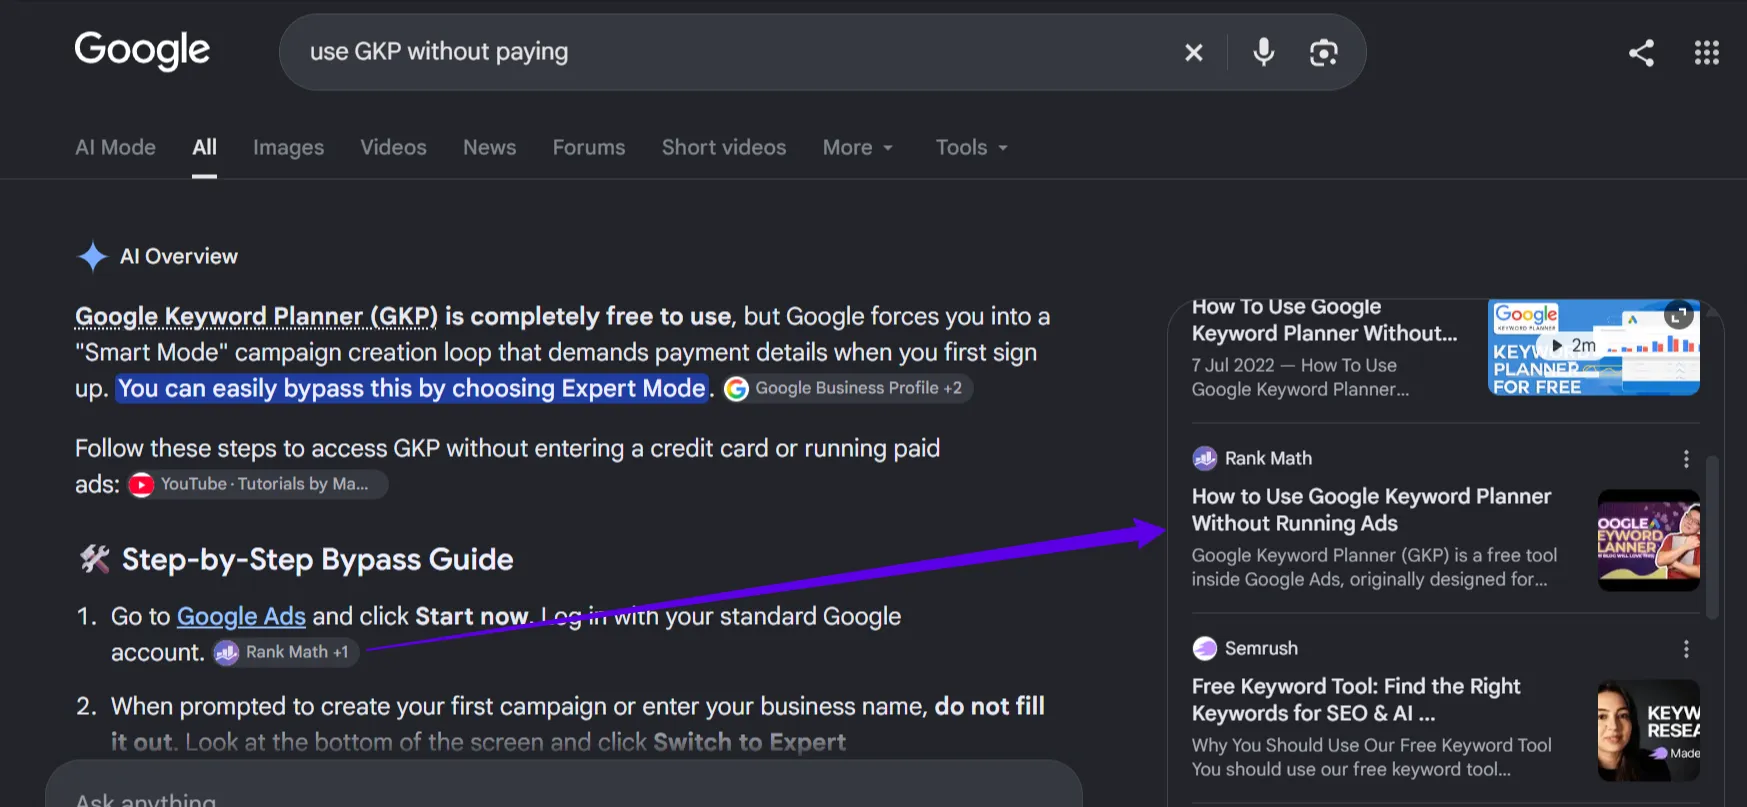Open 'Free Keyword Tool: Find the Right Keywords' result
The image size is (1747, 807).
pos(1356,699)
